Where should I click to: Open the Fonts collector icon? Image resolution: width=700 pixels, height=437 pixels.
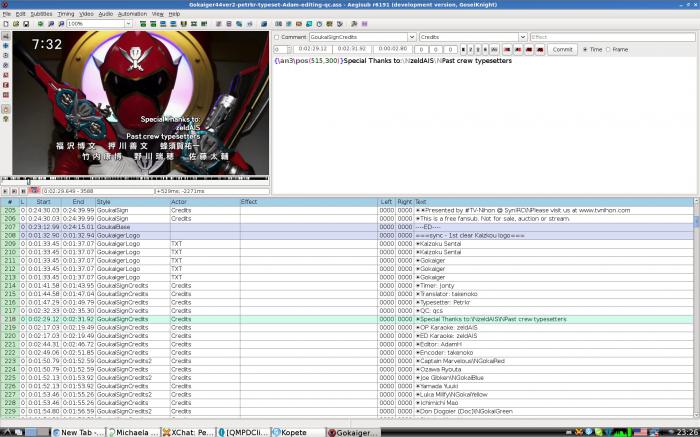[249, 23]
